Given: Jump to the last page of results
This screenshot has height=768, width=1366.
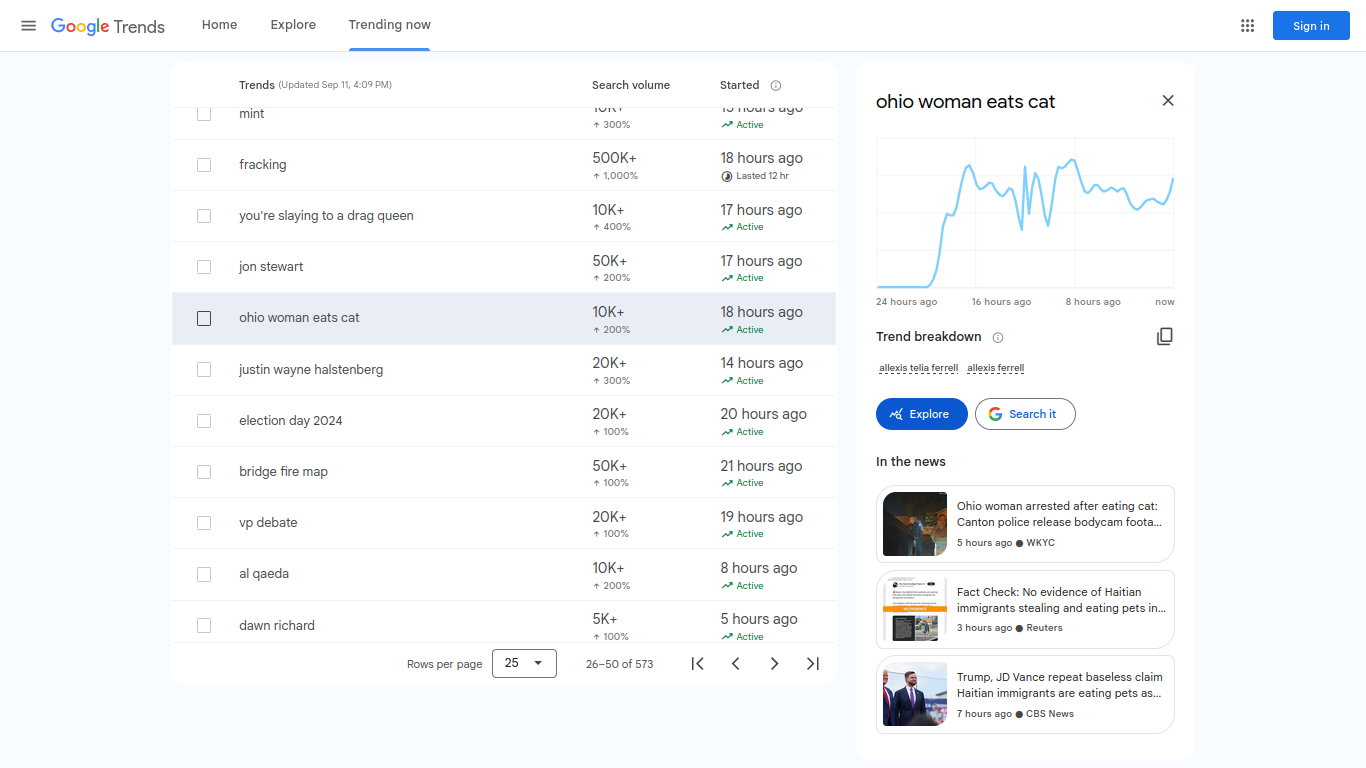Looking at the screenshot, I should [813, 663].
